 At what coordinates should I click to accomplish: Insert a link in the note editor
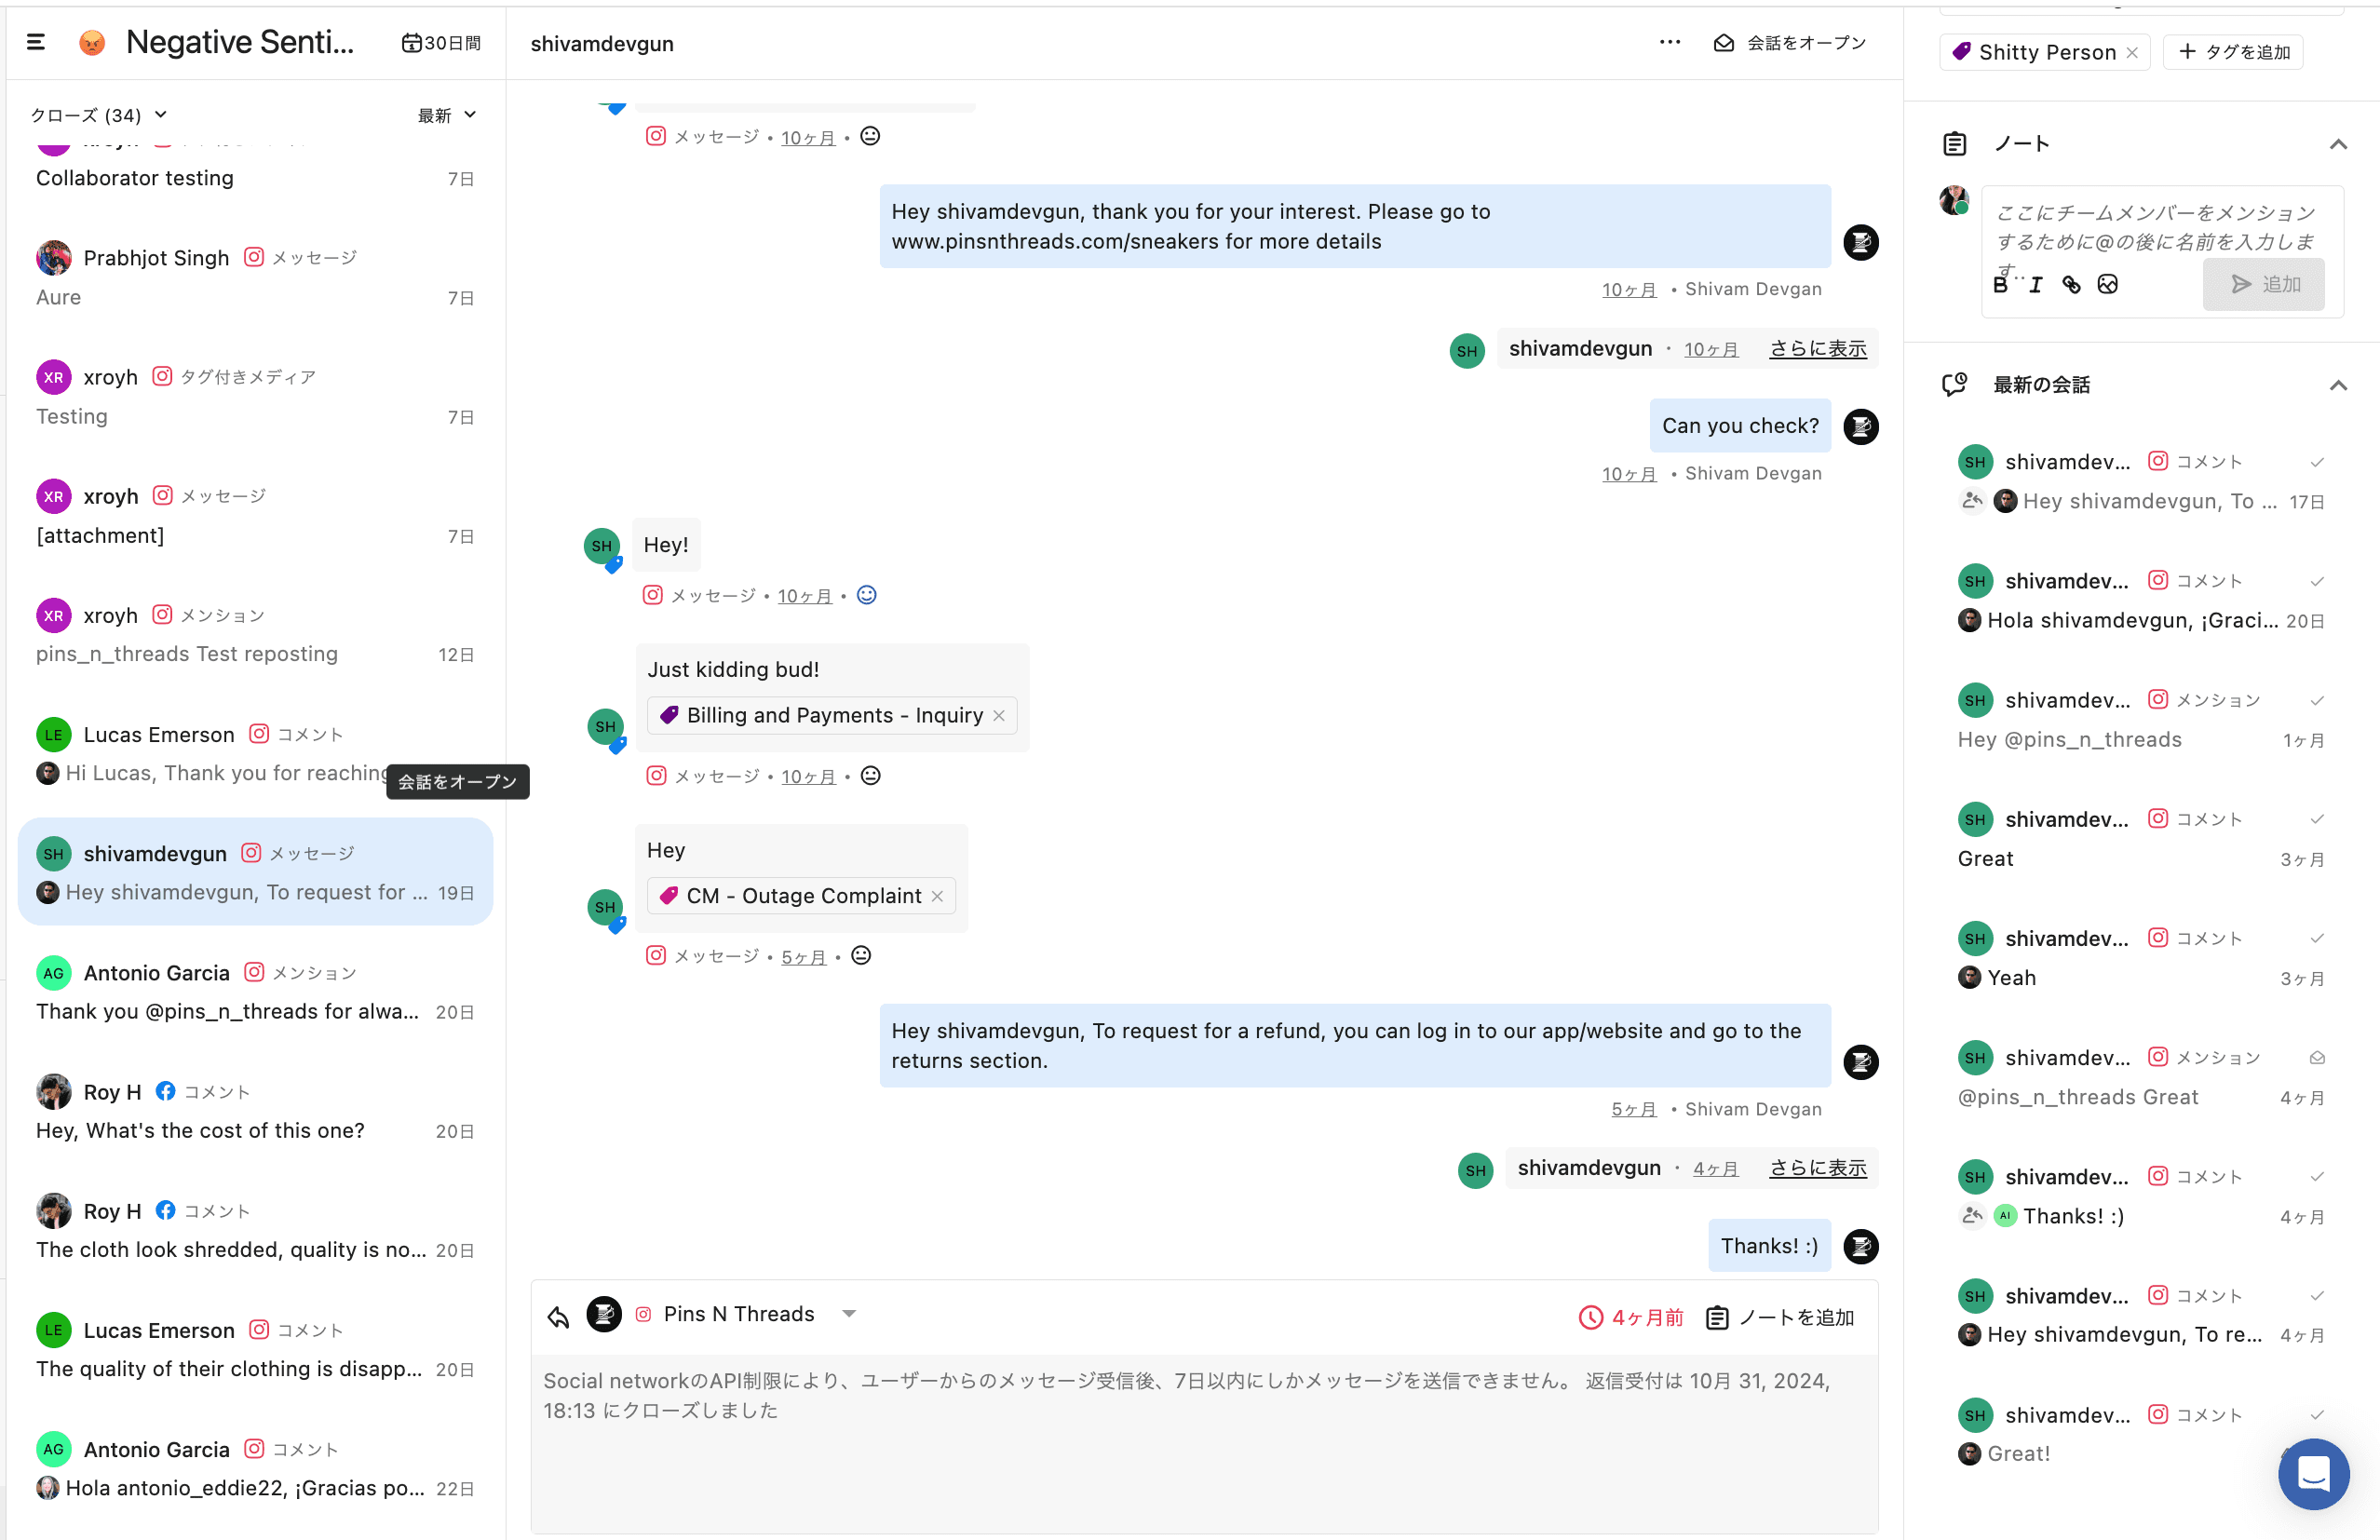pyautogui.click(x=2071, y=285)
